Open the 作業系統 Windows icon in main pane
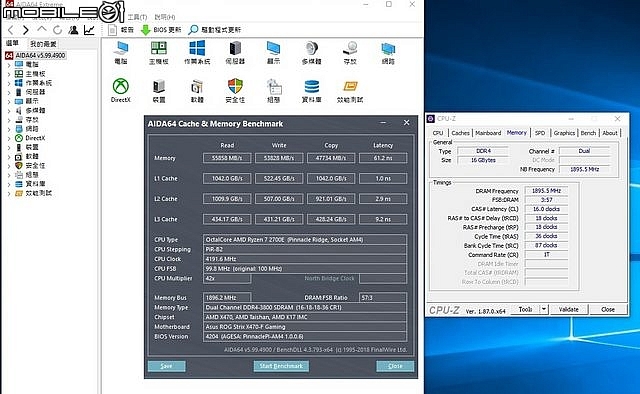Viewport: 640px width, 394px height. 197,53
